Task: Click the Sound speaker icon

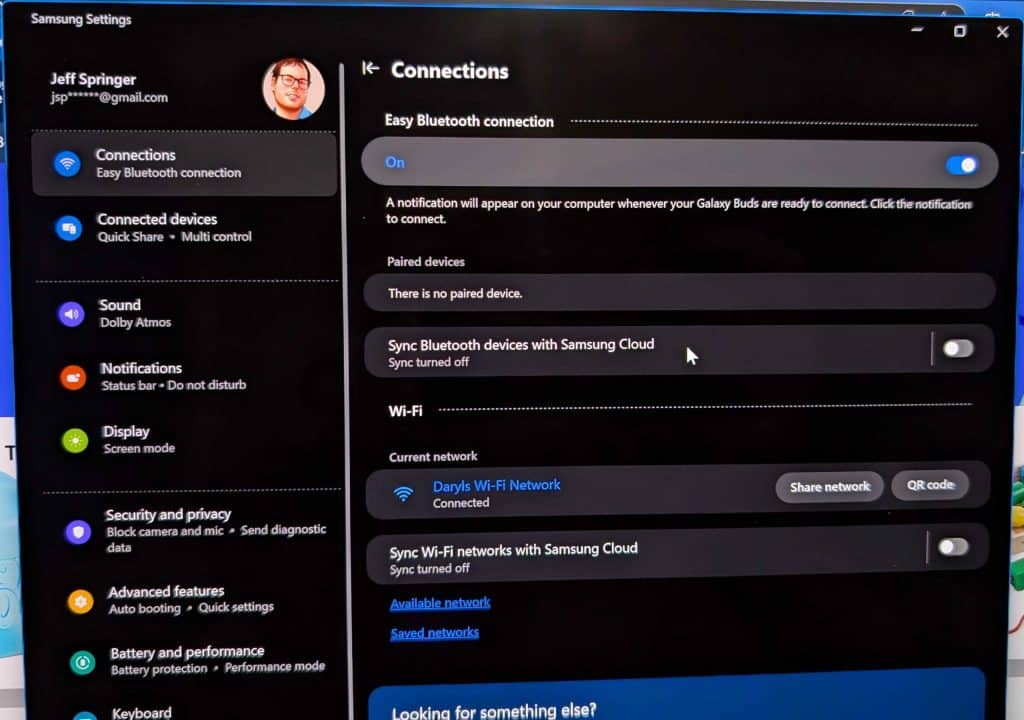Action: click(x=71, y=314)
